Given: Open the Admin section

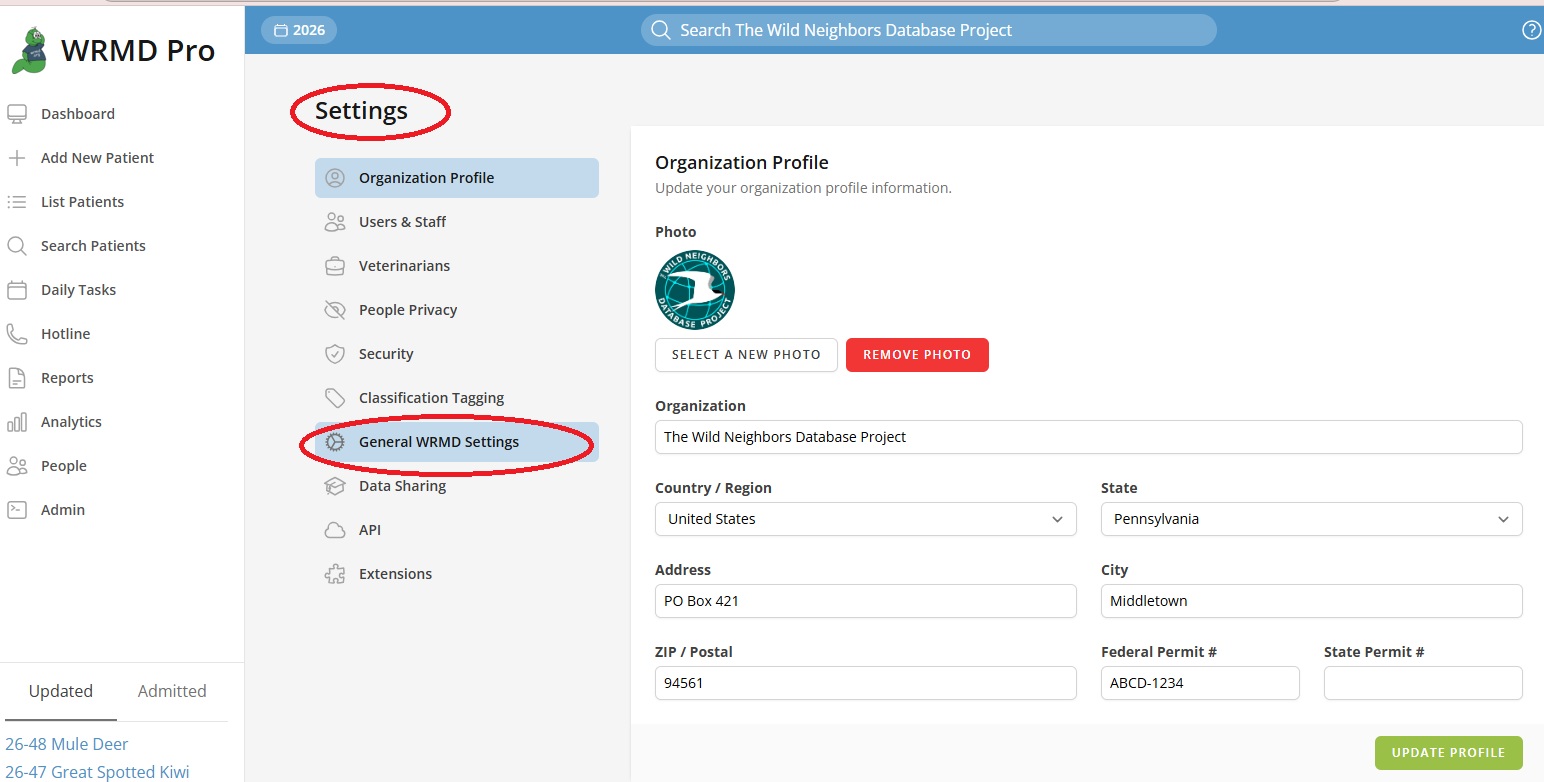Looking at the screenshot, I should click(x=62, y=510).
